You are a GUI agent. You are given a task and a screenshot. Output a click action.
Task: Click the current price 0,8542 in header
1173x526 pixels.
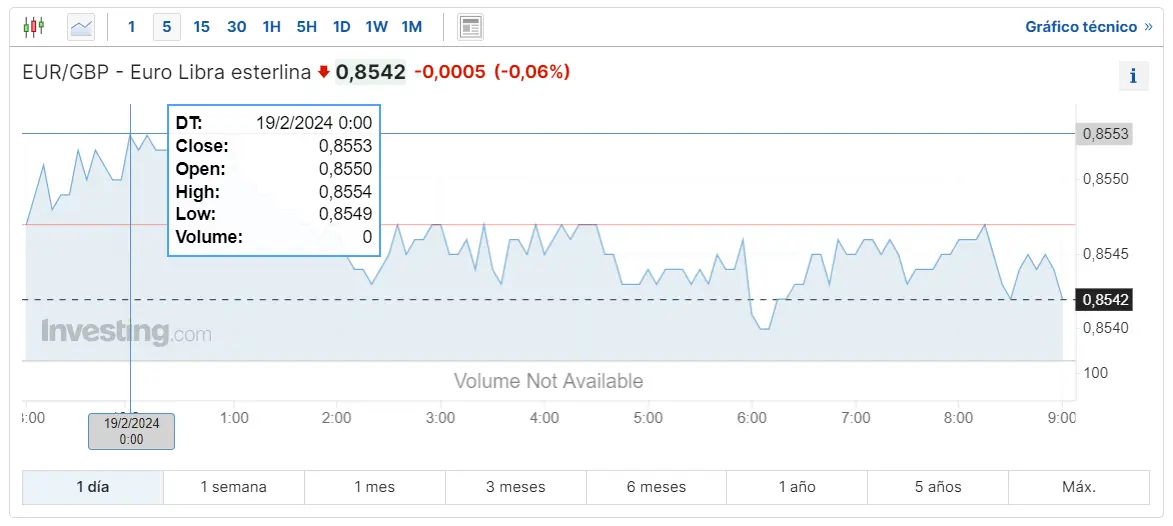coord(370,73)
